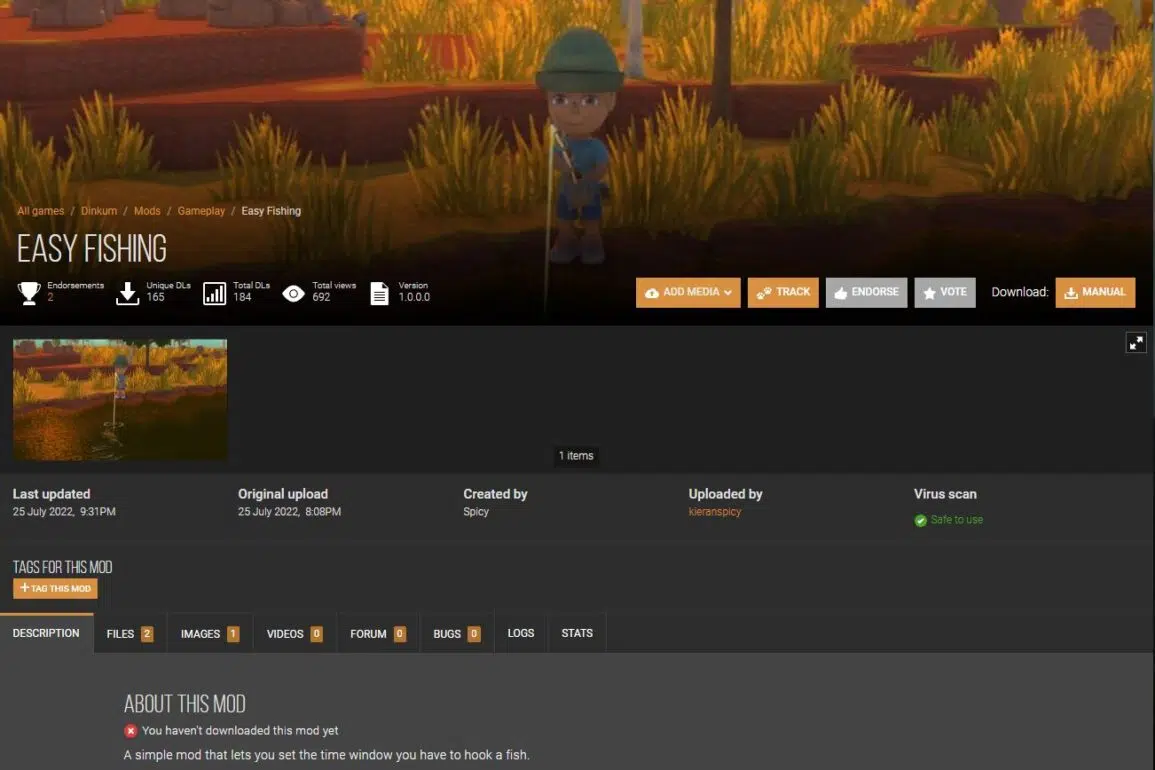Click the Unique DLs count 165
The height and width of the screenshot is (770, 1155).
155,297
